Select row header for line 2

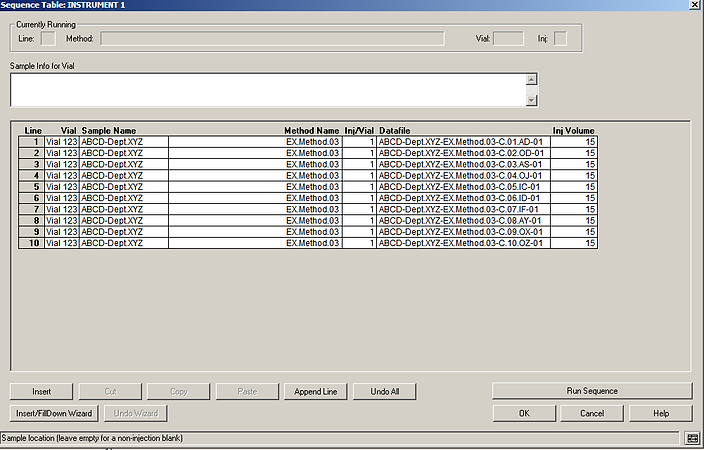[x=31, y=153]
